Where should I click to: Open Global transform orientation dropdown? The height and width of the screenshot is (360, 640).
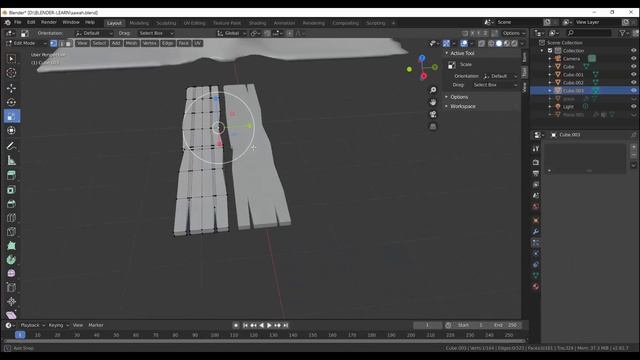pos(231,33)
